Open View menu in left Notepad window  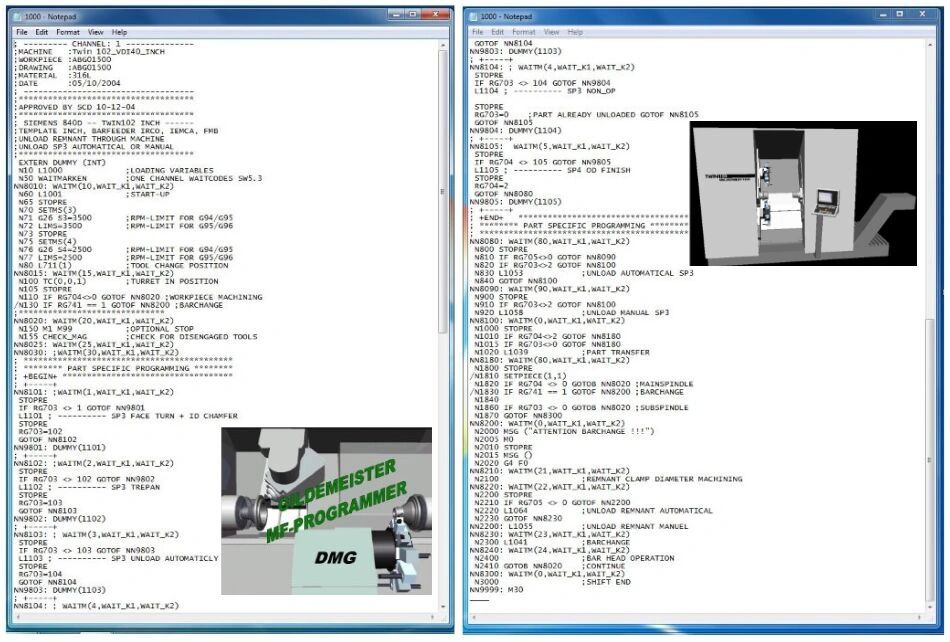click(x=96, y=32)
